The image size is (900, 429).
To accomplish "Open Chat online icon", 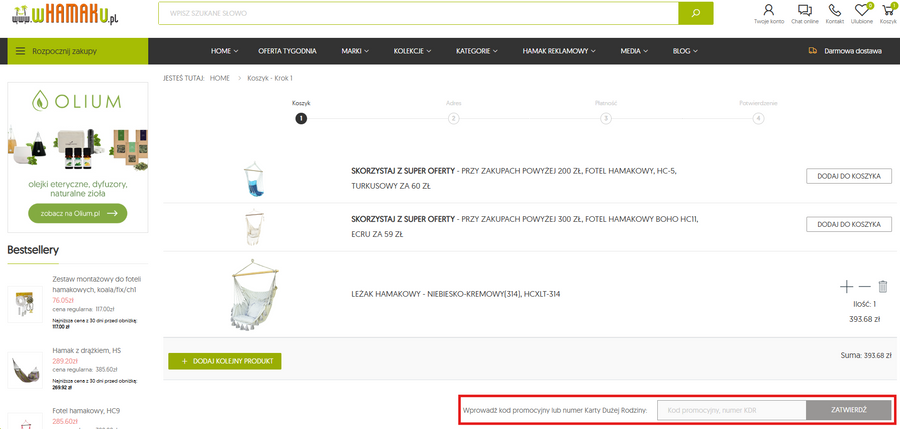I will tap(804, 11).
